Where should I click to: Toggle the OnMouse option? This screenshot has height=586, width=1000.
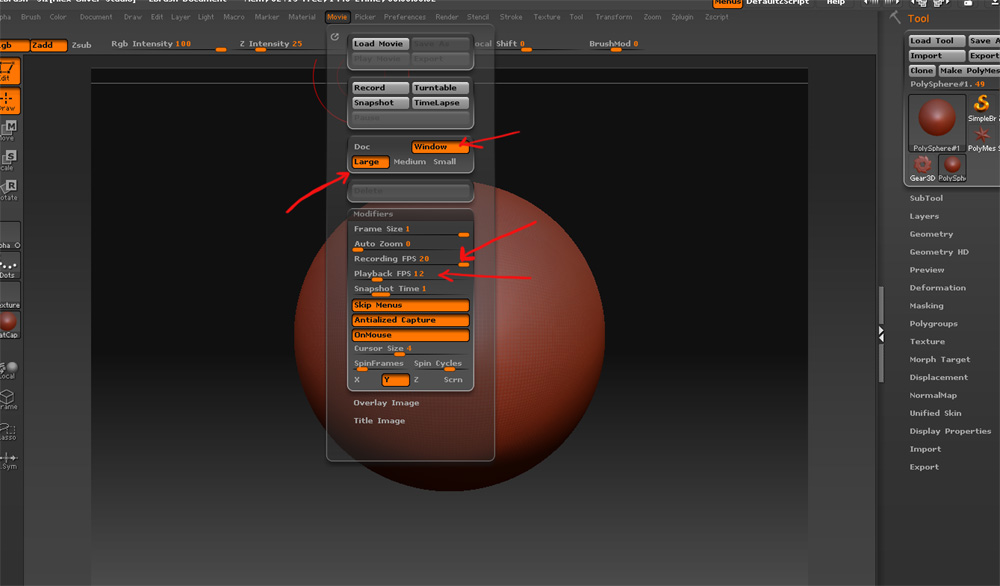(x=410, y=335)
